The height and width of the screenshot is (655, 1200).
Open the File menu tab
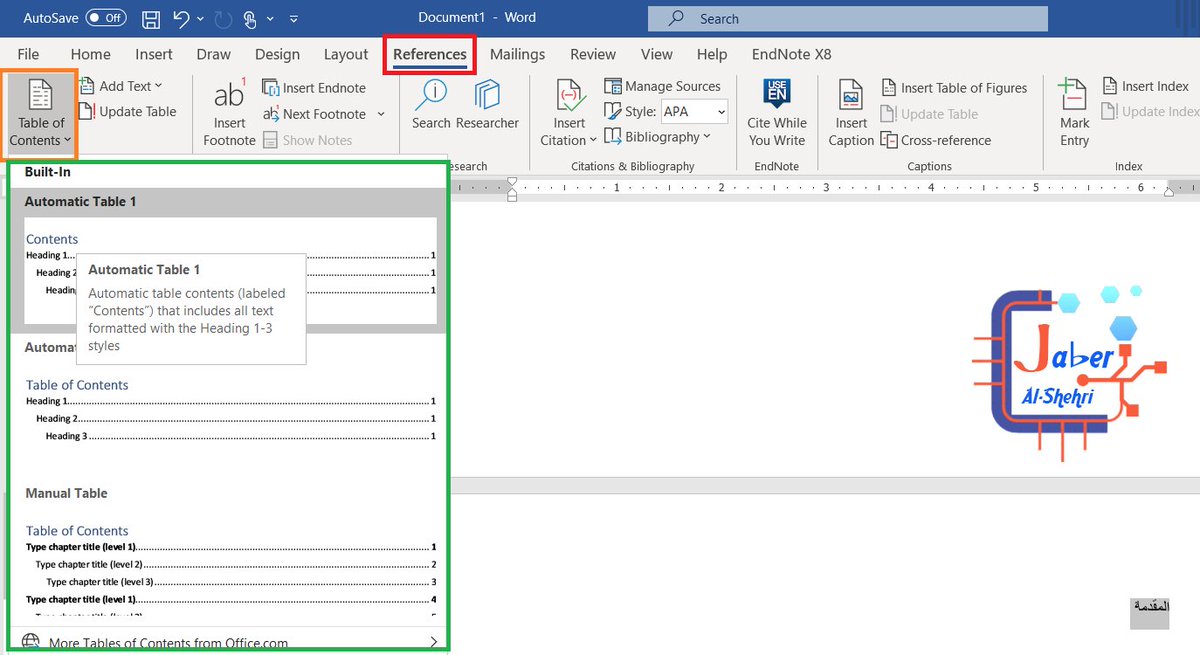tap(28, 54)
